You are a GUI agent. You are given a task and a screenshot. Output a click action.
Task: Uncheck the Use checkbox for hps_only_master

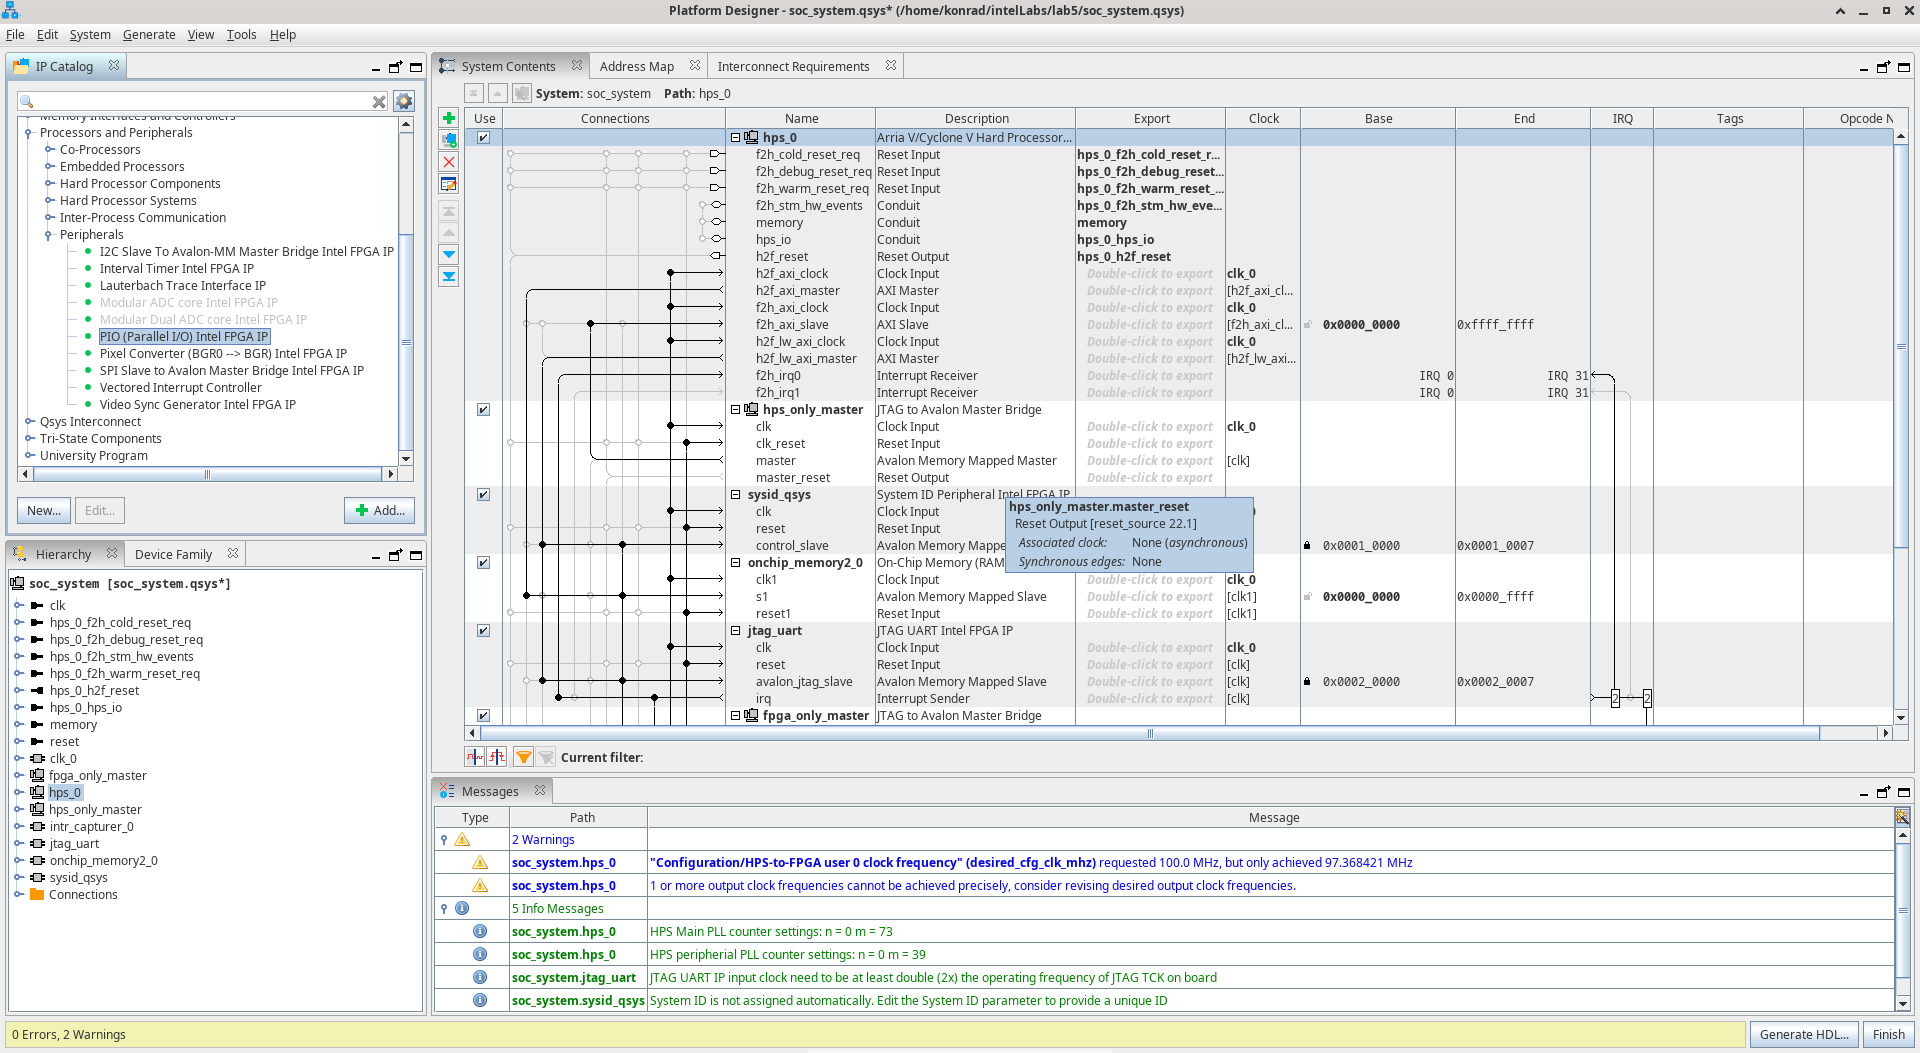click(x=484, y=410)
